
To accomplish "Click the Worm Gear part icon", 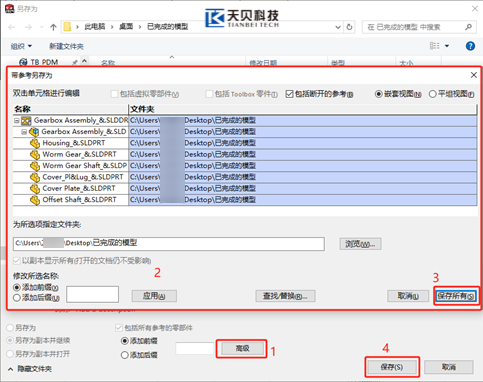I will click(35, 155).
